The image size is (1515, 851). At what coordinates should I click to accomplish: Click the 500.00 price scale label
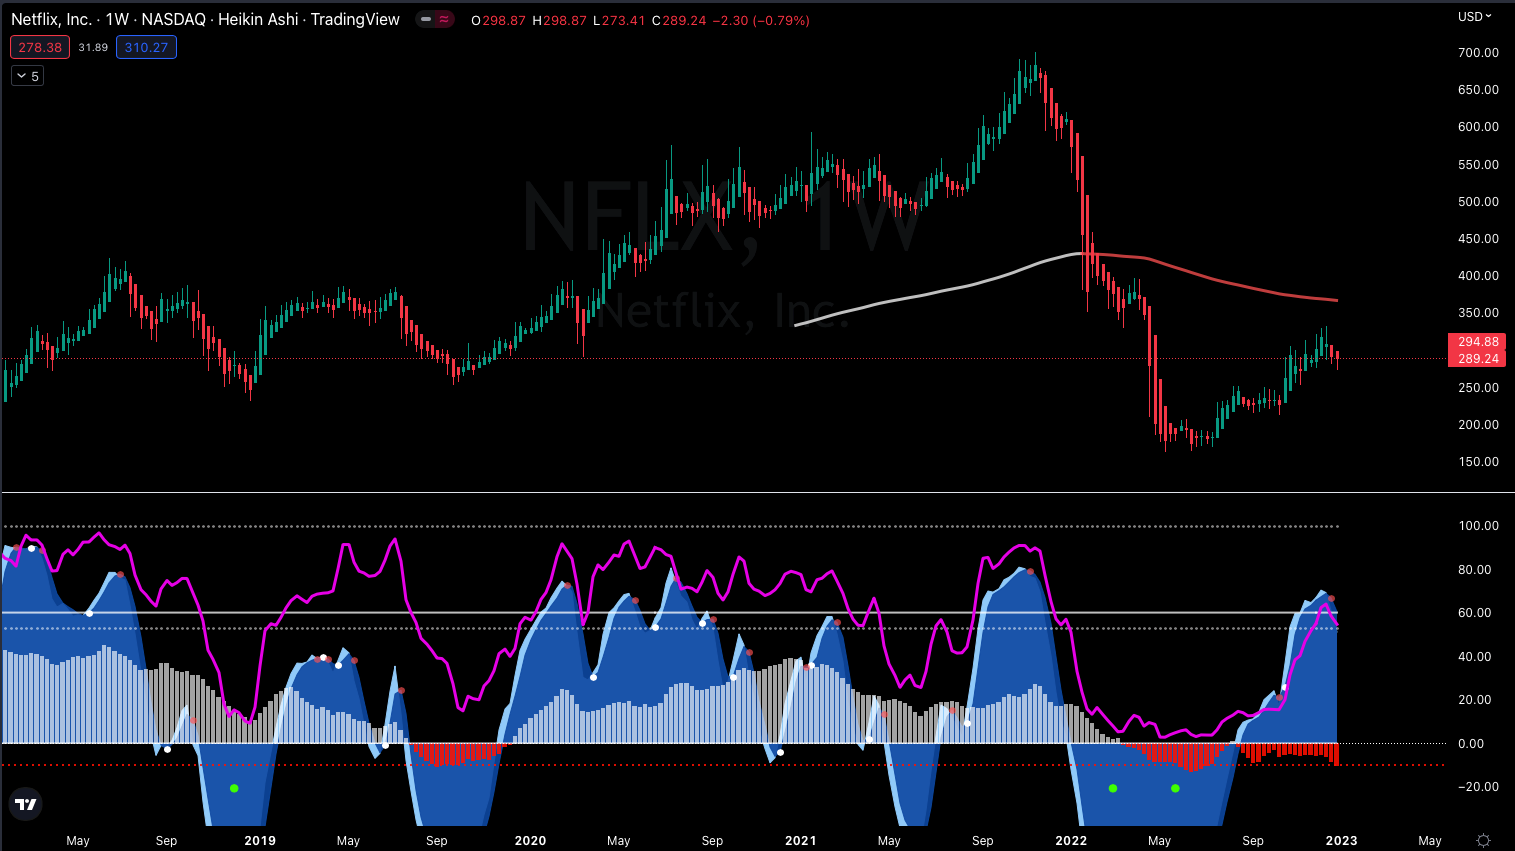click(x=1478, y=201)
